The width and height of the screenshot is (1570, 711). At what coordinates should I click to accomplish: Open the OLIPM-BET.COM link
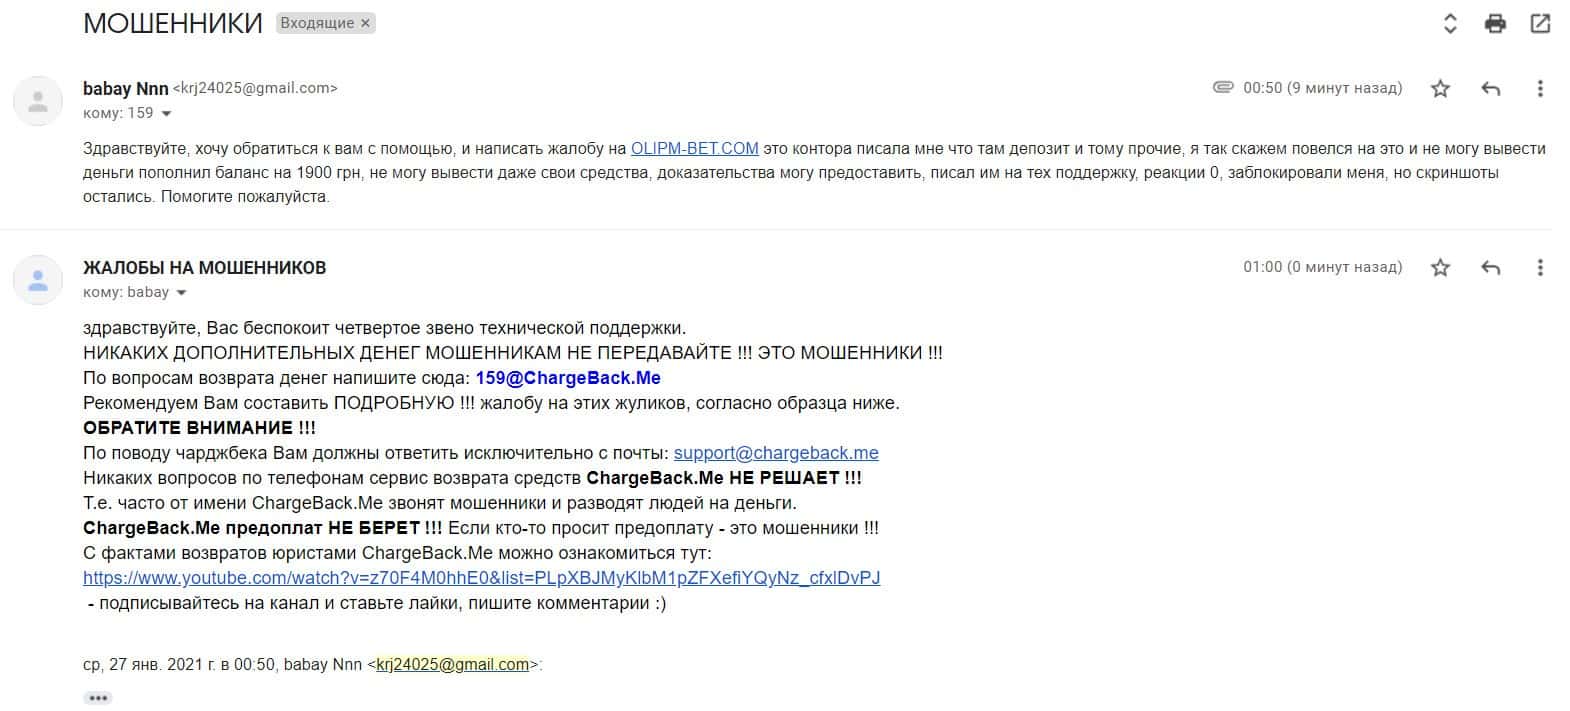coord(694,149)
